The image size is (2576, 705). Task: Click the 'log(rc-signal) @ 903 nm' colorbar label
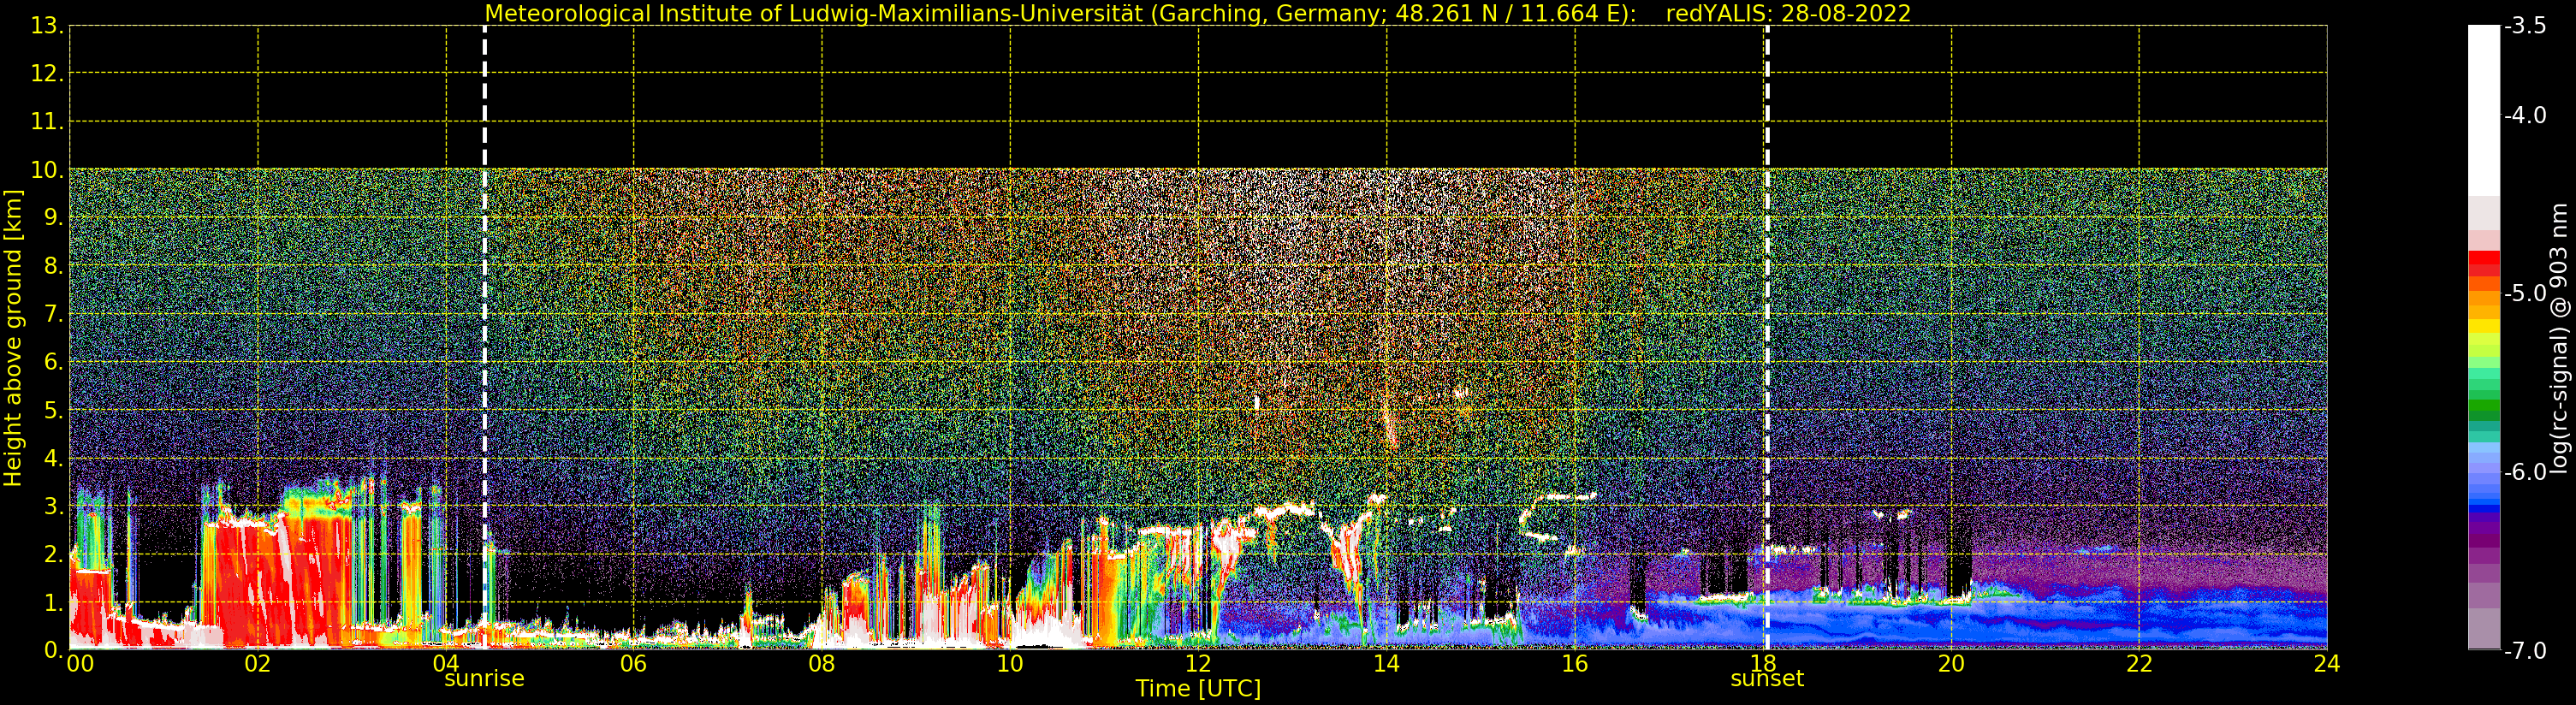click(2560, 338)
